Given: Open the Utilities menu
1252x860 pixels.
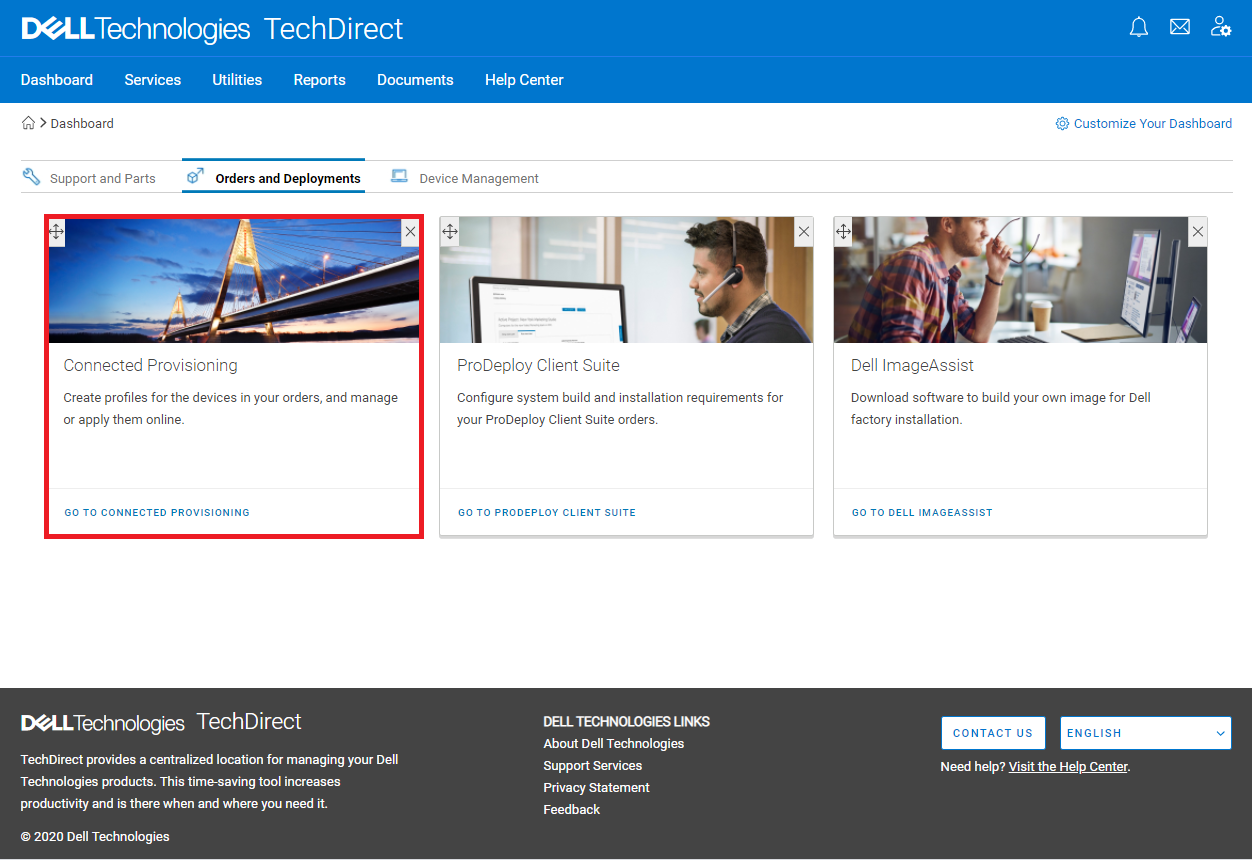Looking at the screenshot, I should [237, 80].
